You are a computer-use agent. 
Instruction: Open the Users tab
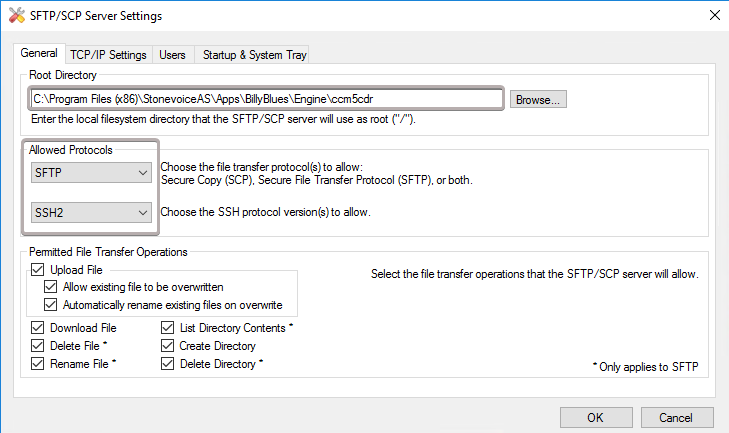coord(172,54)
